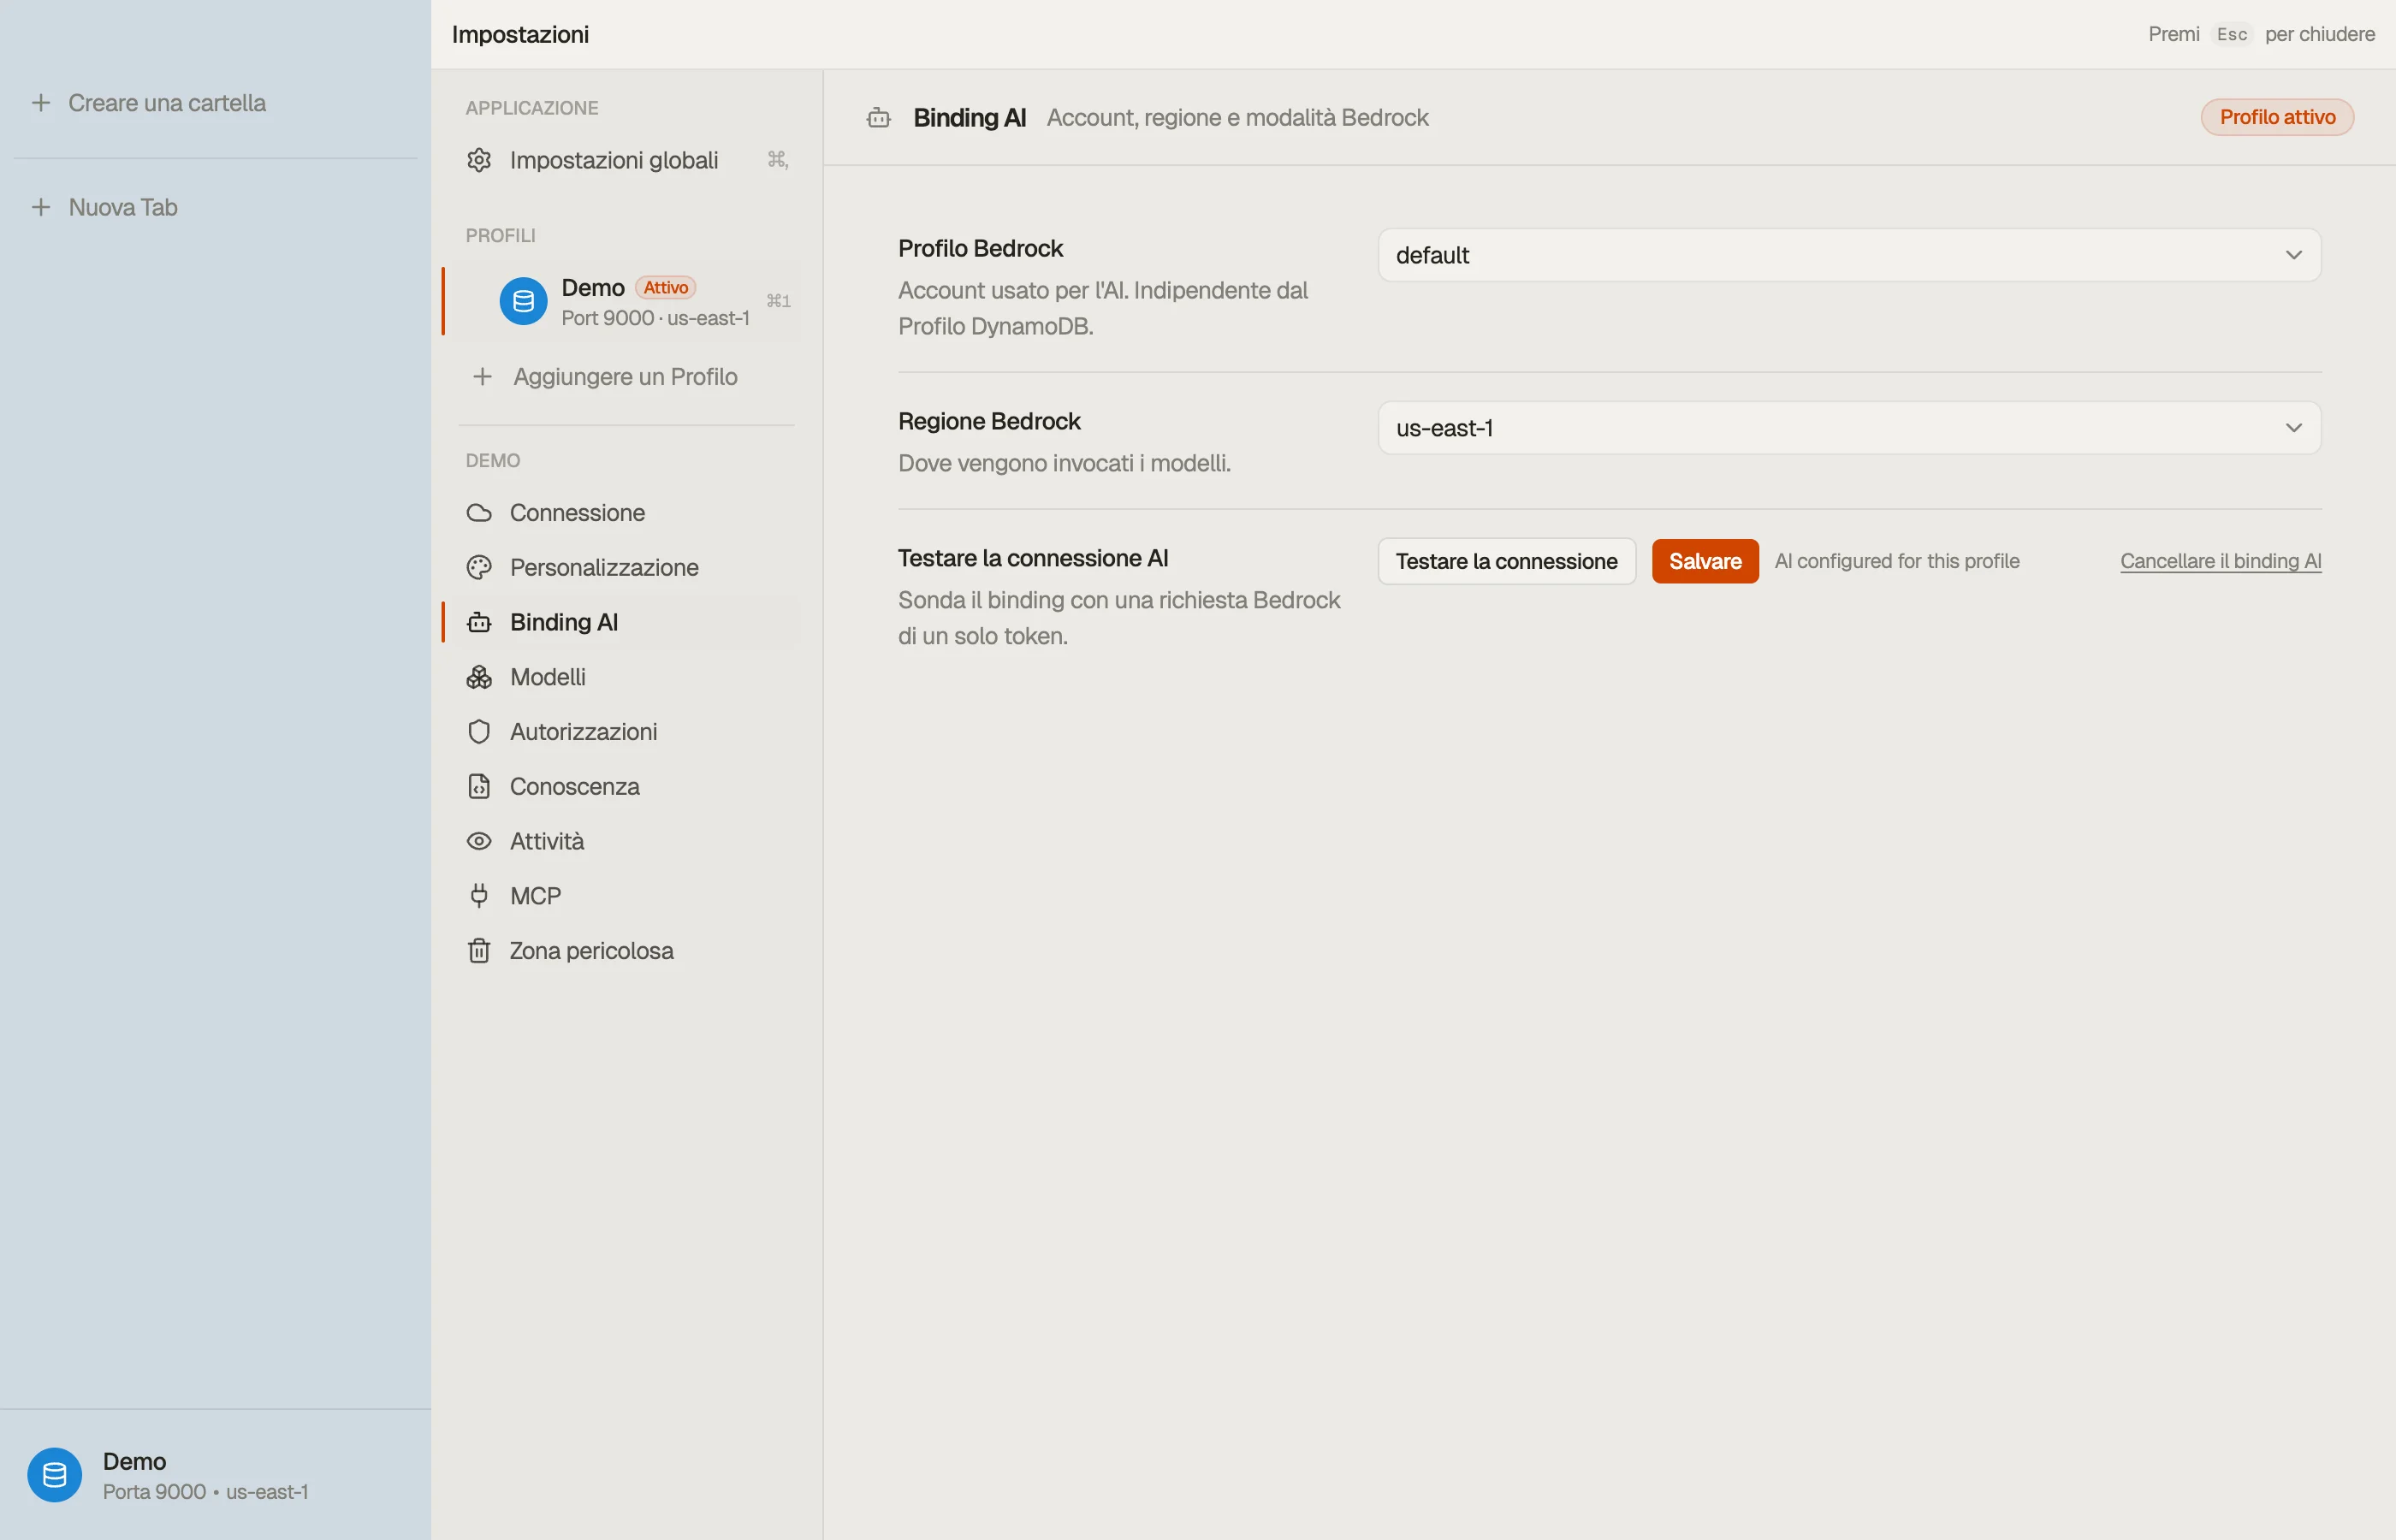Click the 'AI configured for this profile' status text
Image resolution: width=2396 pixels, height=1540 pixels.
click(1897, 562)
